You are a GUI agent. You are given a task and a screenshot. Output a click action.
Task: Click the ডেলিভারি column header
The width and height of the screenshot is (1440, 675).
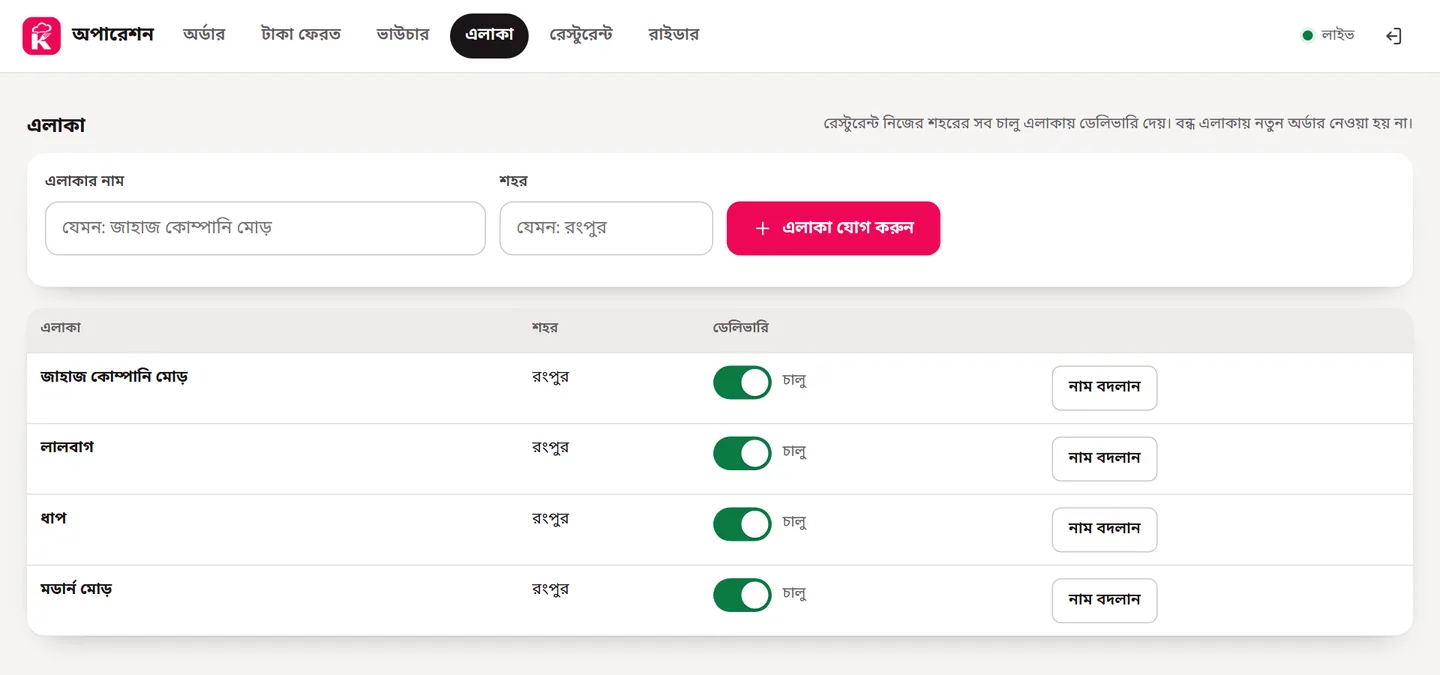pyautogui.click(x=741, y=328)
